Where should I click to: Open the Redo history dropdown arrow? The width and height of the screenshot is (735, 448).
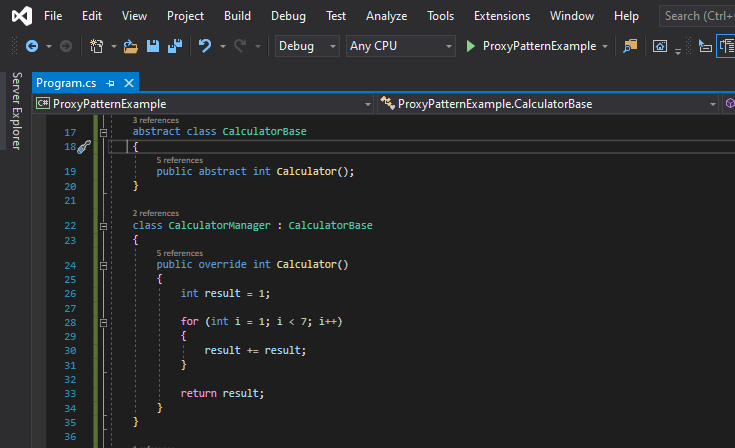(257, 46)
